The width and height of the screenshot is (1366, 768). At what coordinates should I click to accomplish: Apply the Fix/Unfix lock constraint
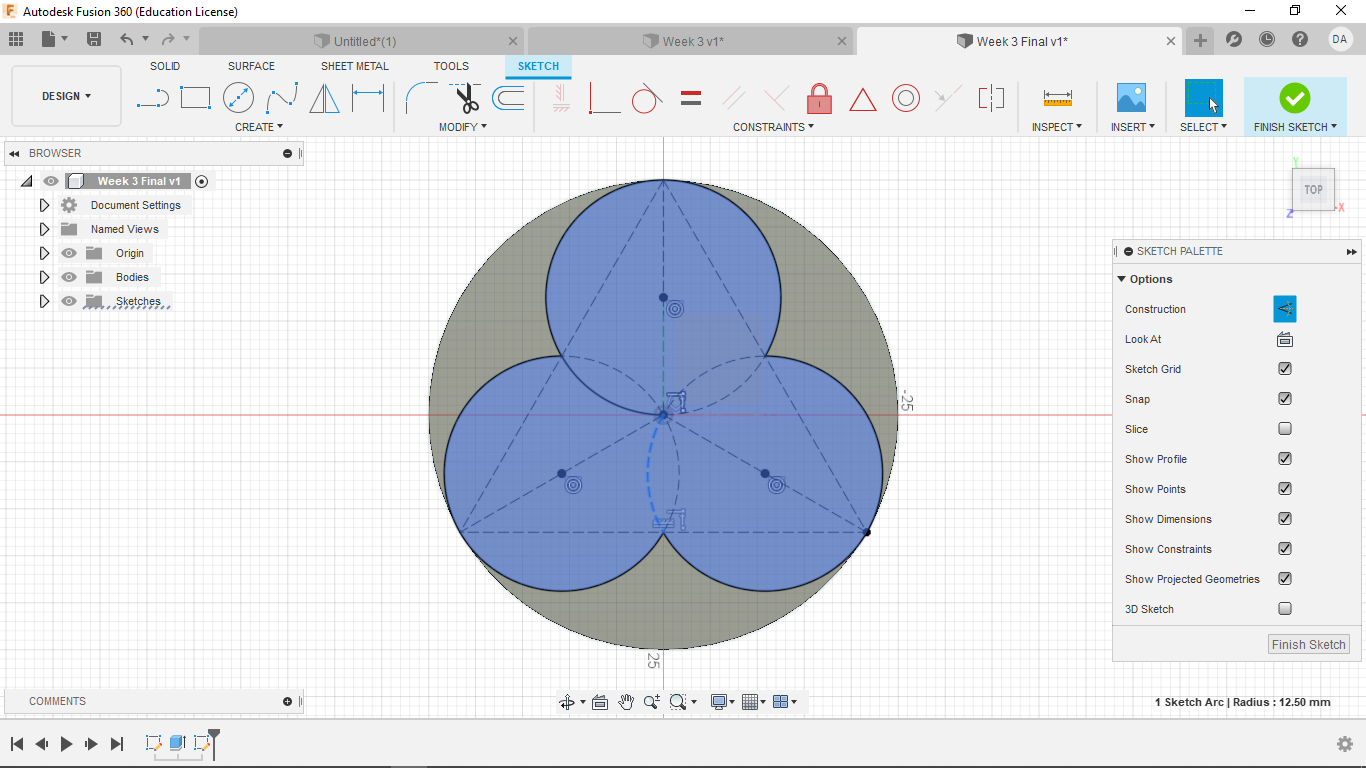(x=819, y=98)
